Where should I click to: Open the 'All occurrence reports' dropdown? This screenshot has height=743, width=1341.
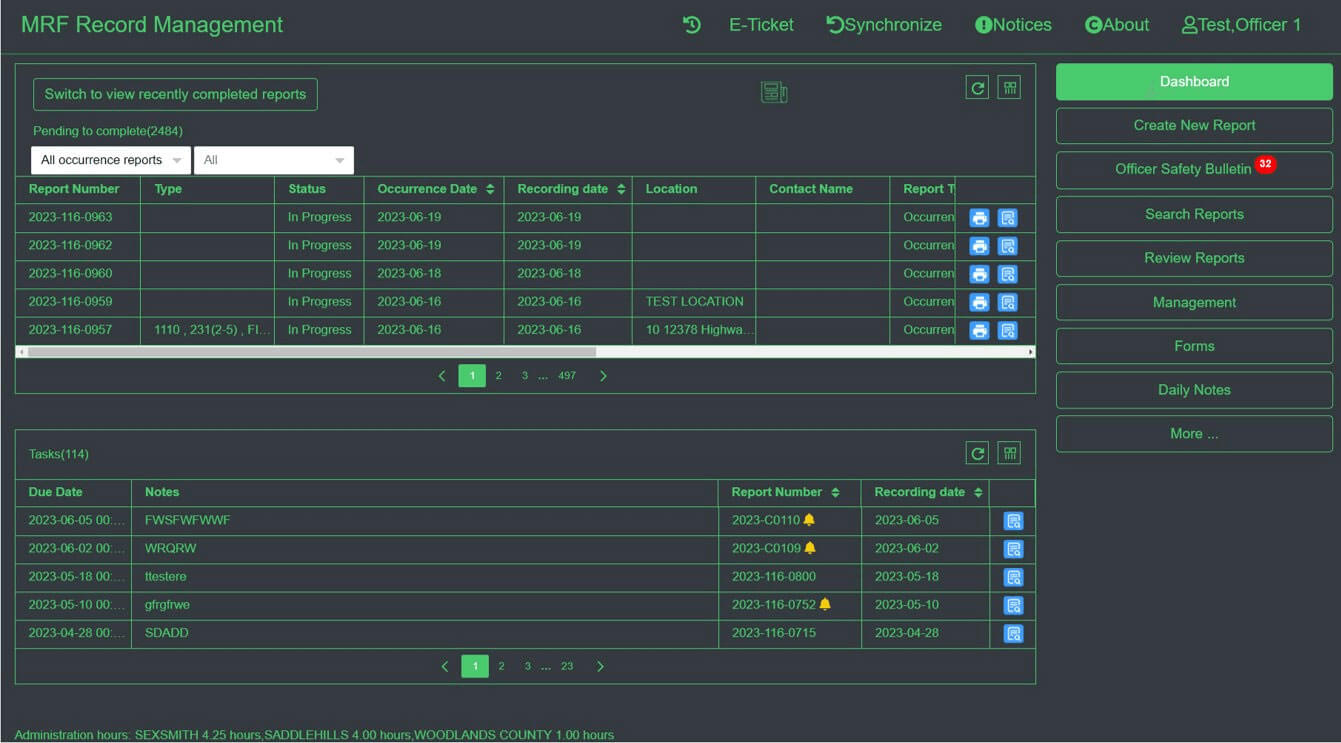click(109, 160)
